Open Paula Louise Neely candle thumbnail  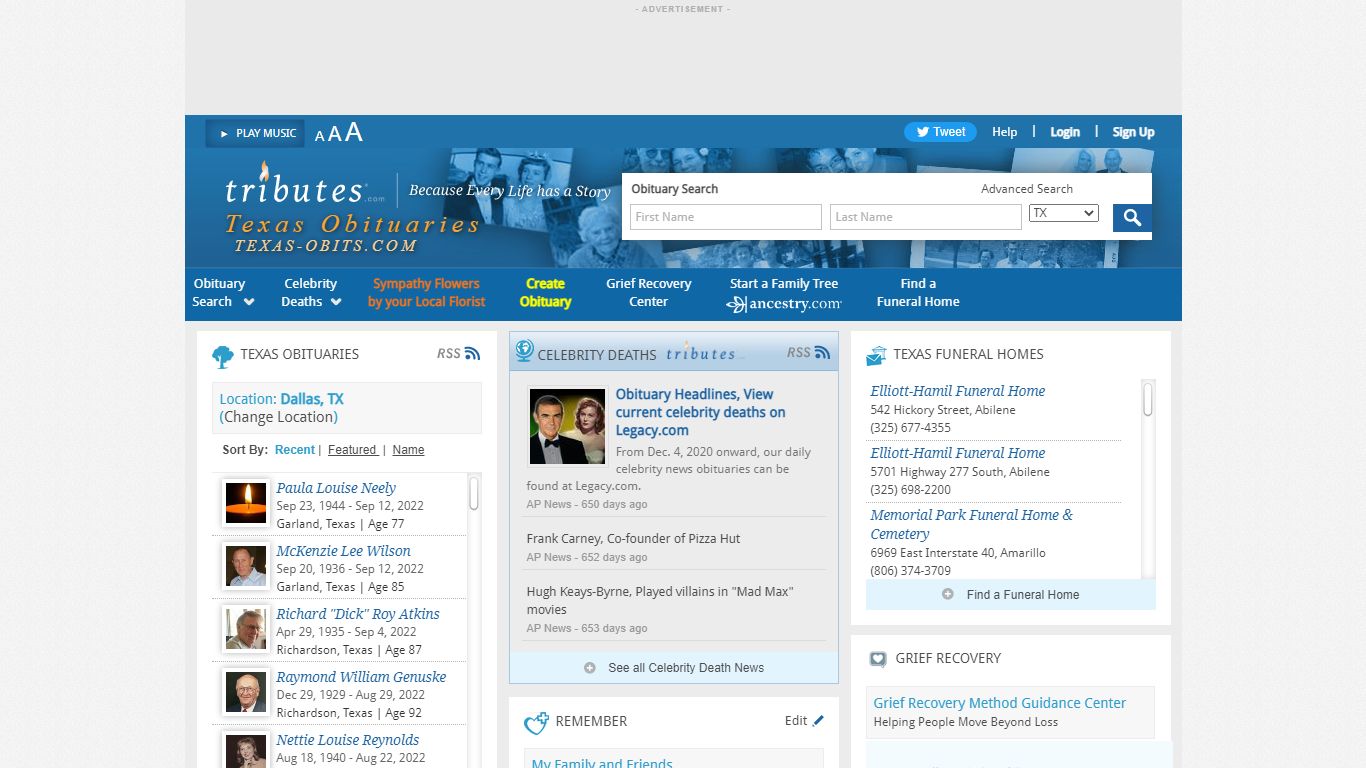click(x=246, y=503)
